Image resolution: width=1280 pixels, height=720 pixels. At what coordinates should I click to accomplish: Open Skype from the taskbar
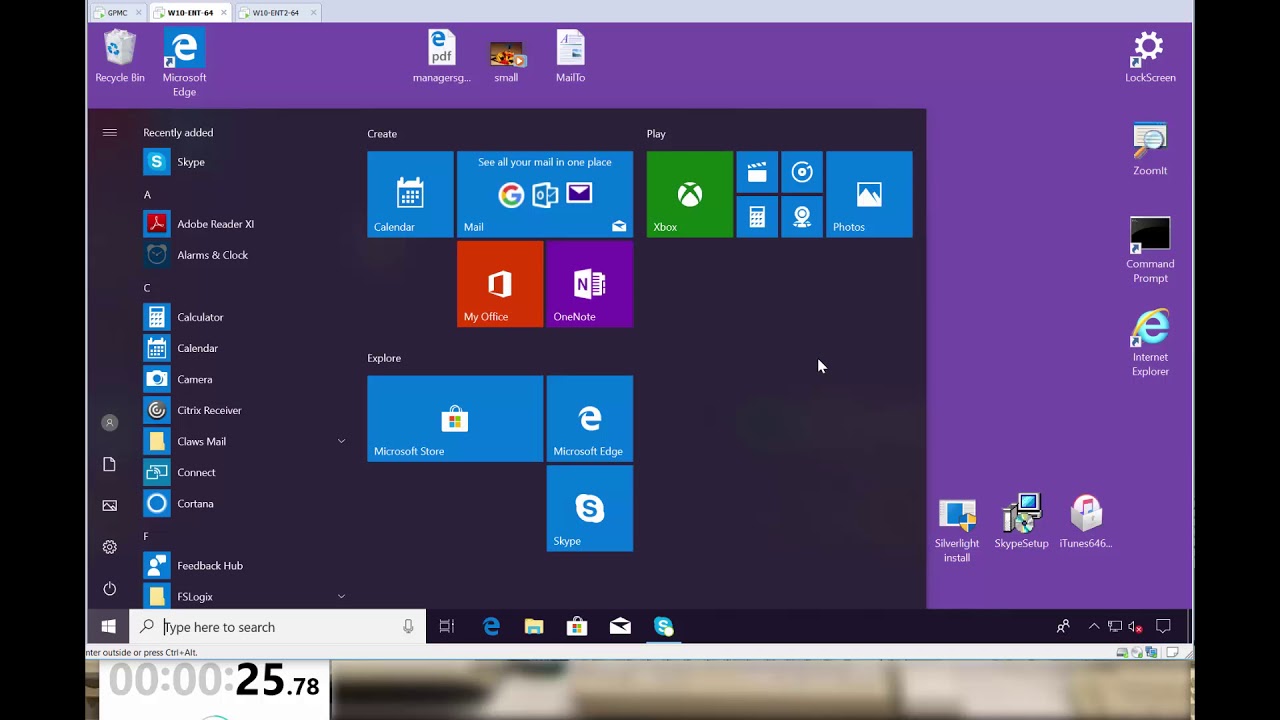click(x=664, y=627)
